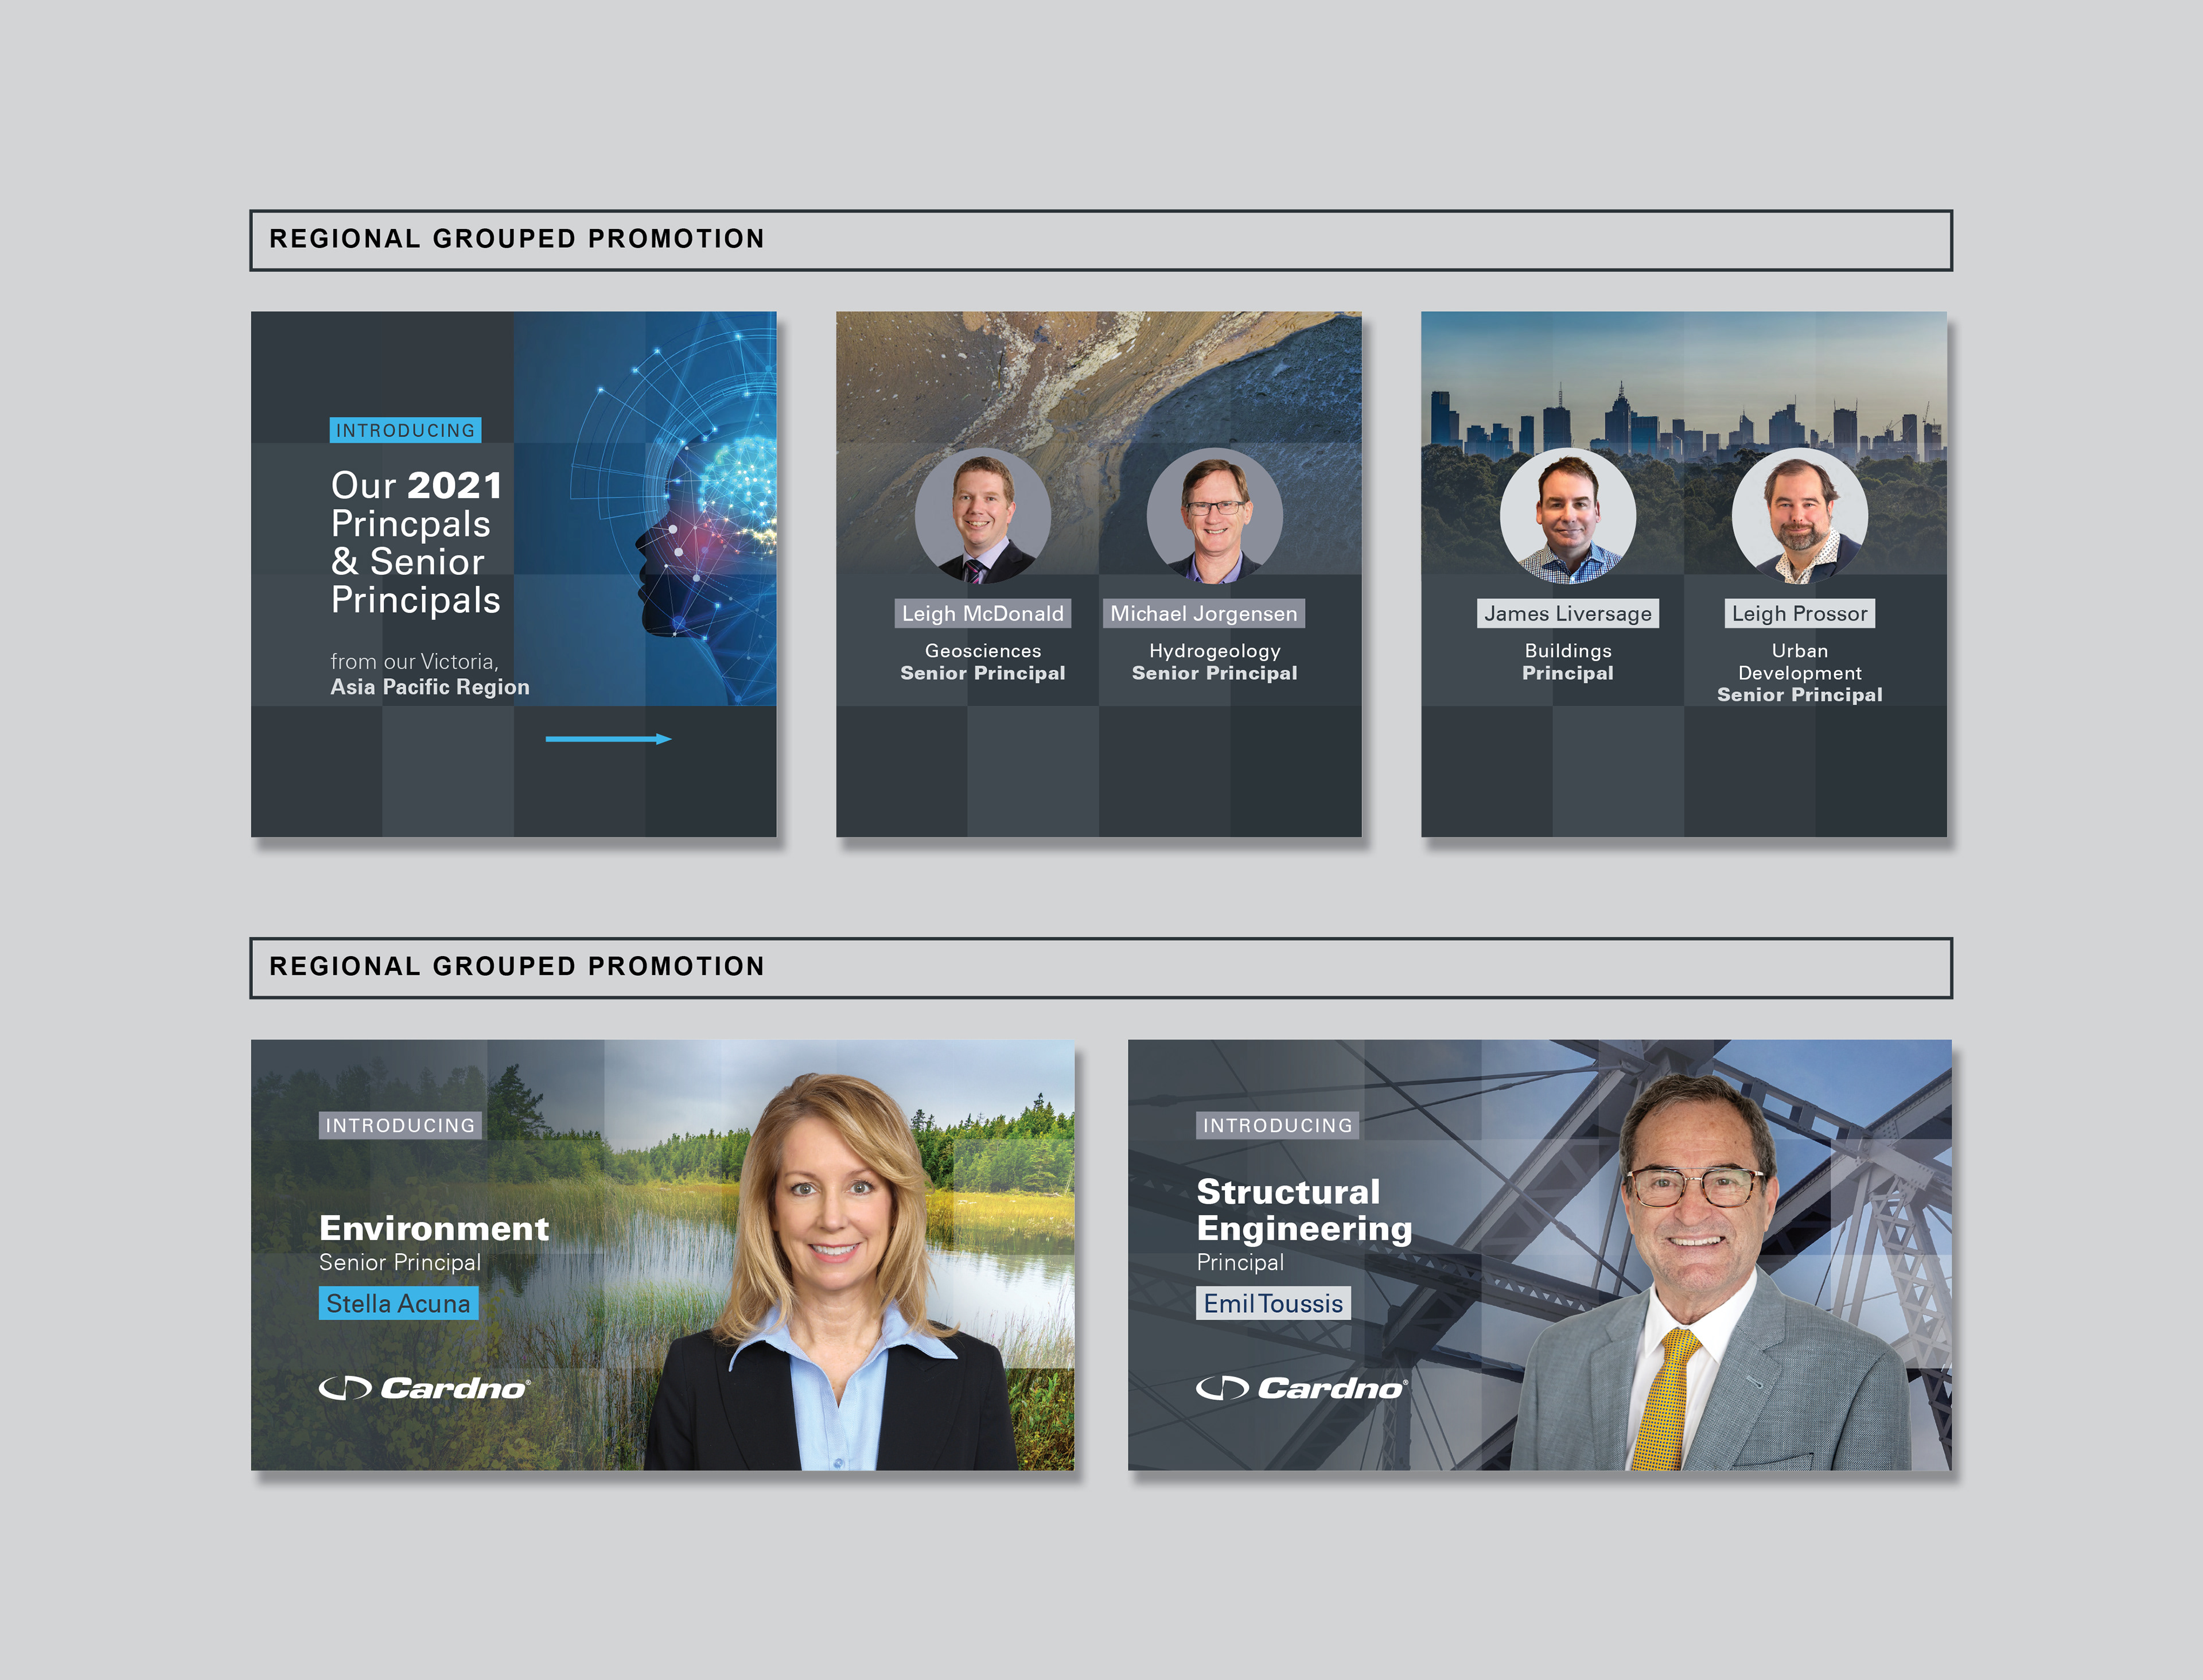Click the Emil Toussis name tag

1273,1303
